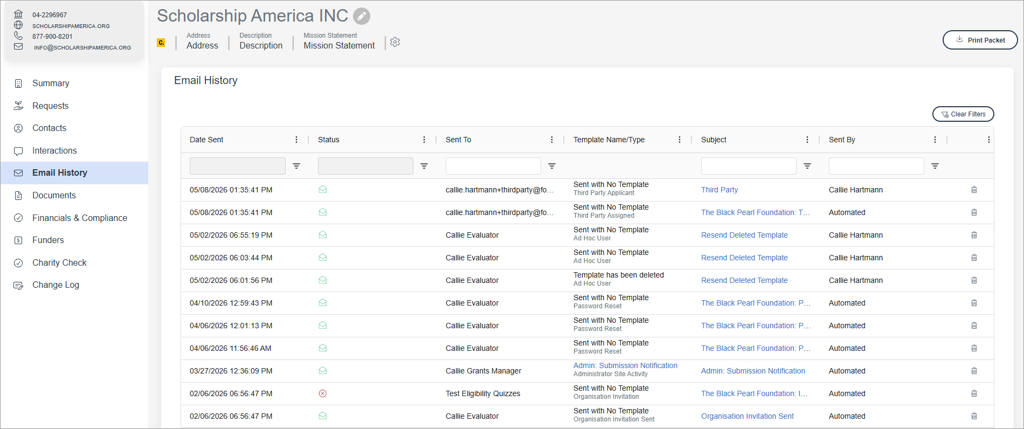Screen dimensions: 1024x429
Task: Delete email sent 05/02/2026 06:55:19 PM
Action: 974,235
